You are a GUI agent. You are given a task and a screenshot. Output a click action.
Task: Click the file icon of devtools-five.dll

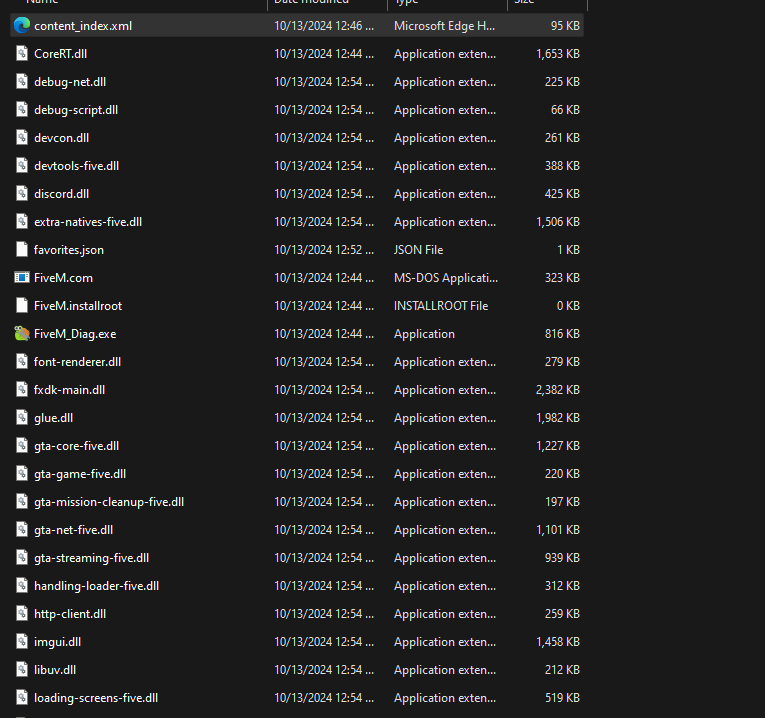22,165
